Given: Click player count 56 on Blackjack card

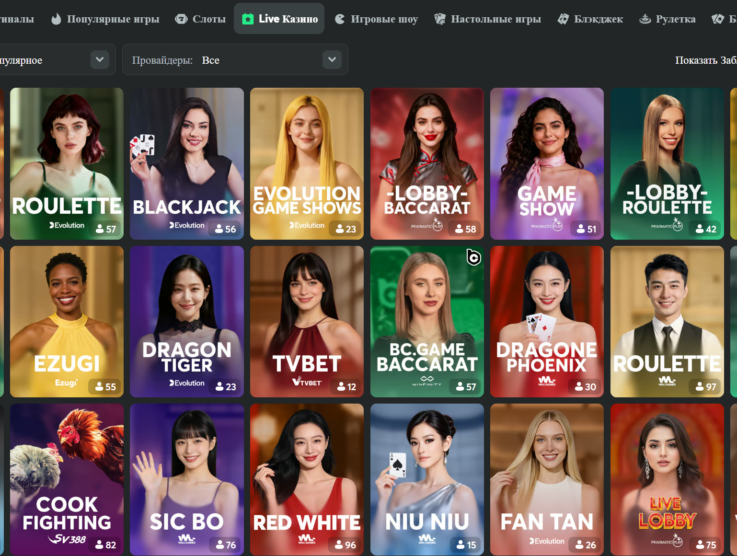Looking at the screenshot, I should click(x=226, y=229).
